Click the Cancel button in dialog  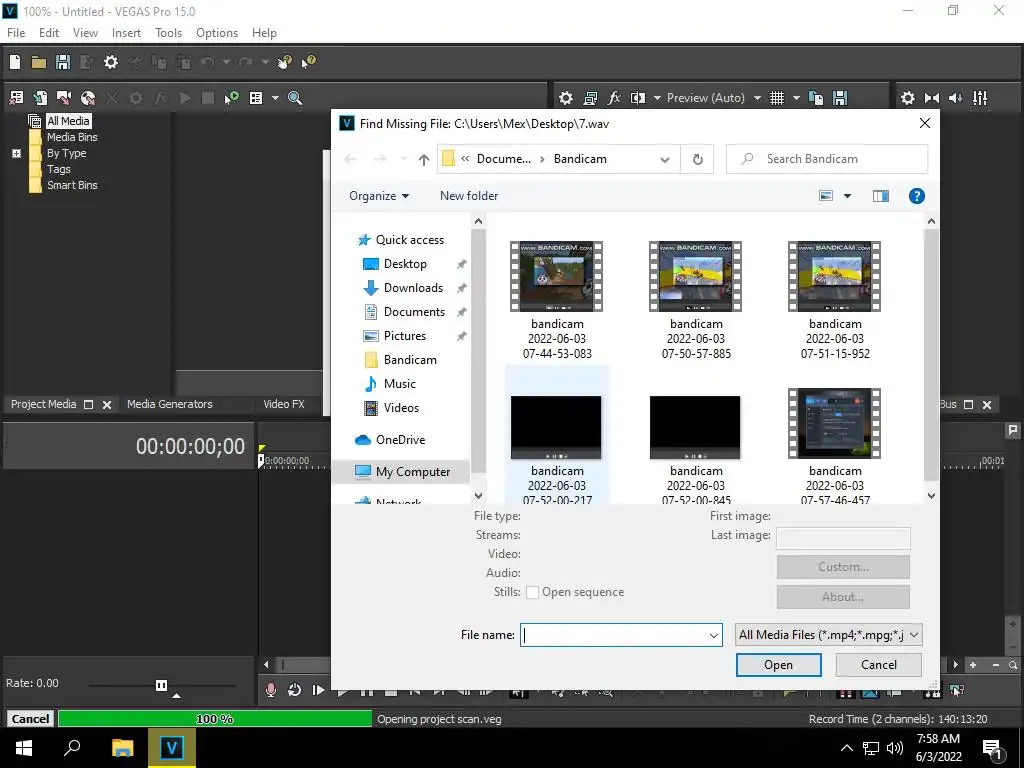pos(878,665)
